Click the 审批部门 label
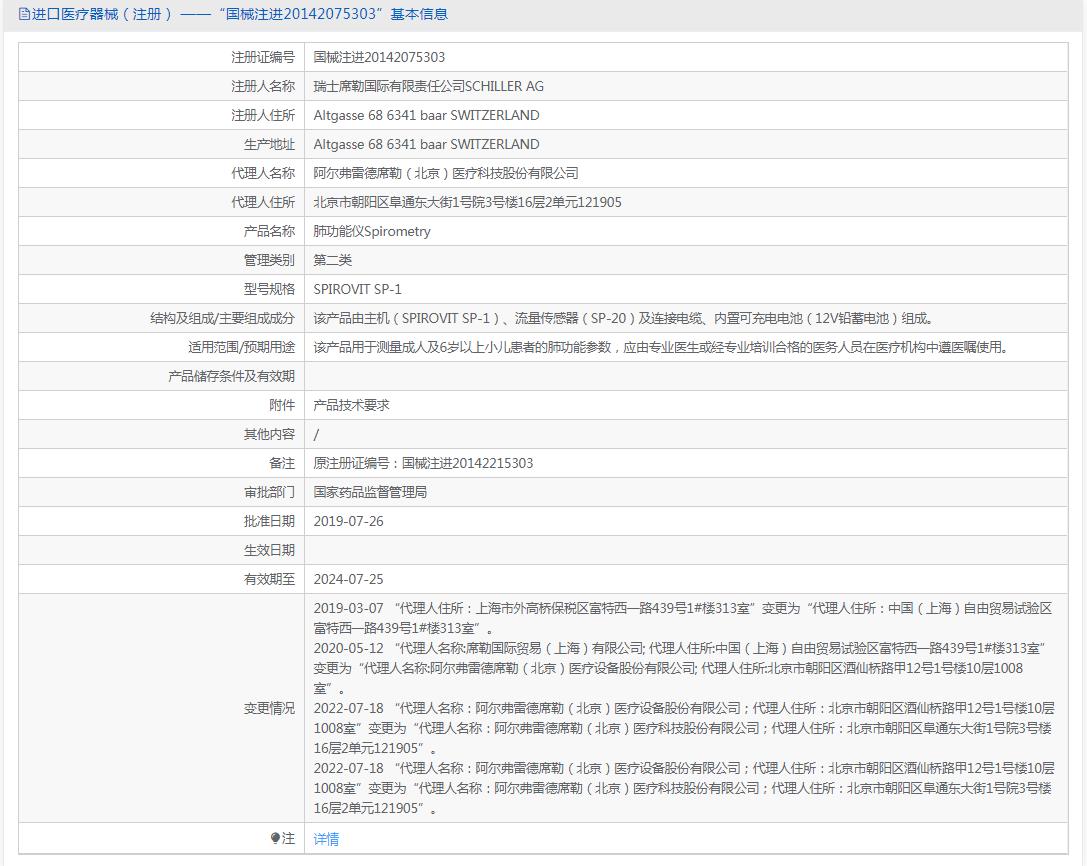This screenshot has width=1087, height=866. (x=269, y=492)
